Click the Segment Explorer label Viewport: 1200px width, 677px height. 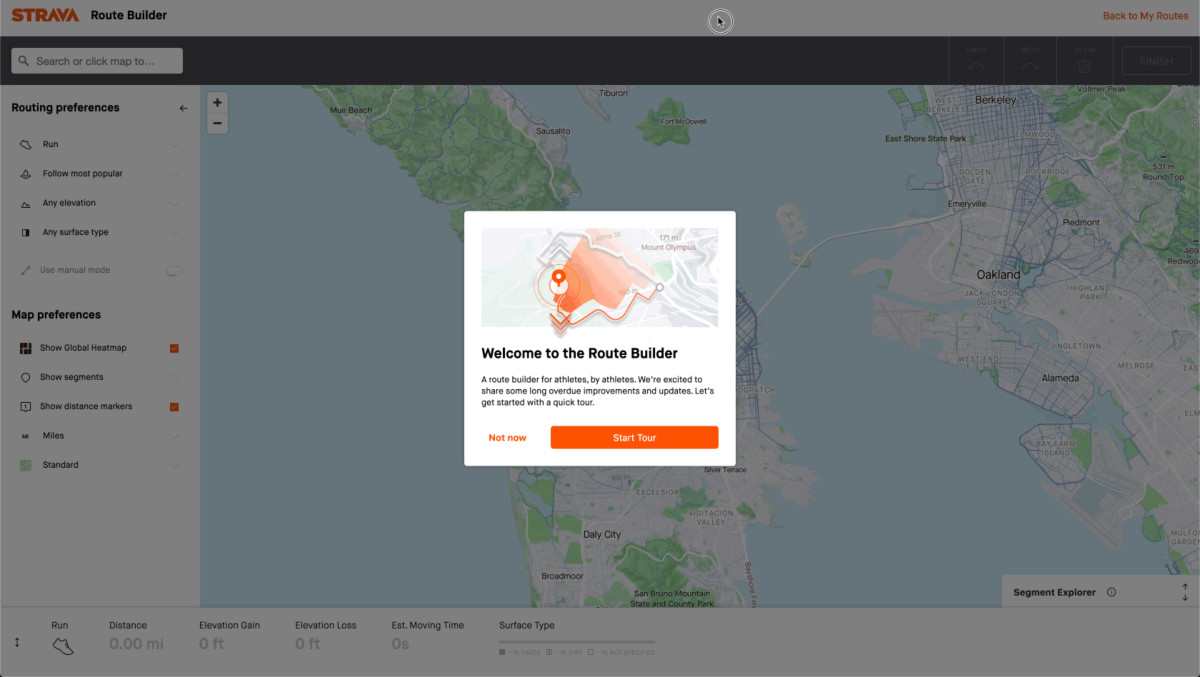(1054, 592)
